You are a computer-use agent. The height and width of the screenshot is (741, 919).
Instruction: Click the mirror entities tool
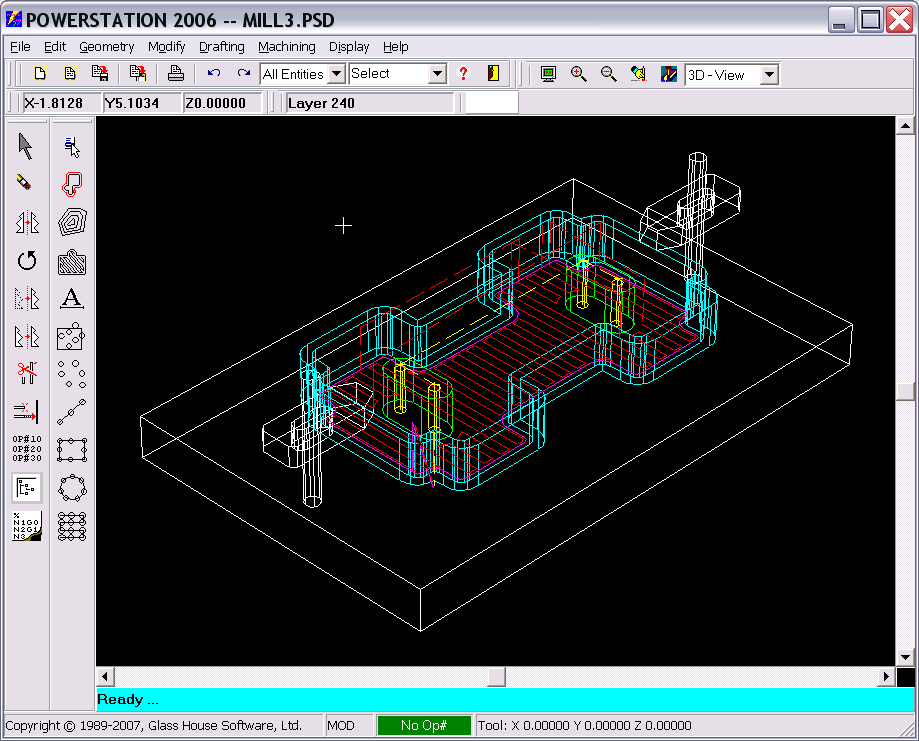[x=27, y=223]
